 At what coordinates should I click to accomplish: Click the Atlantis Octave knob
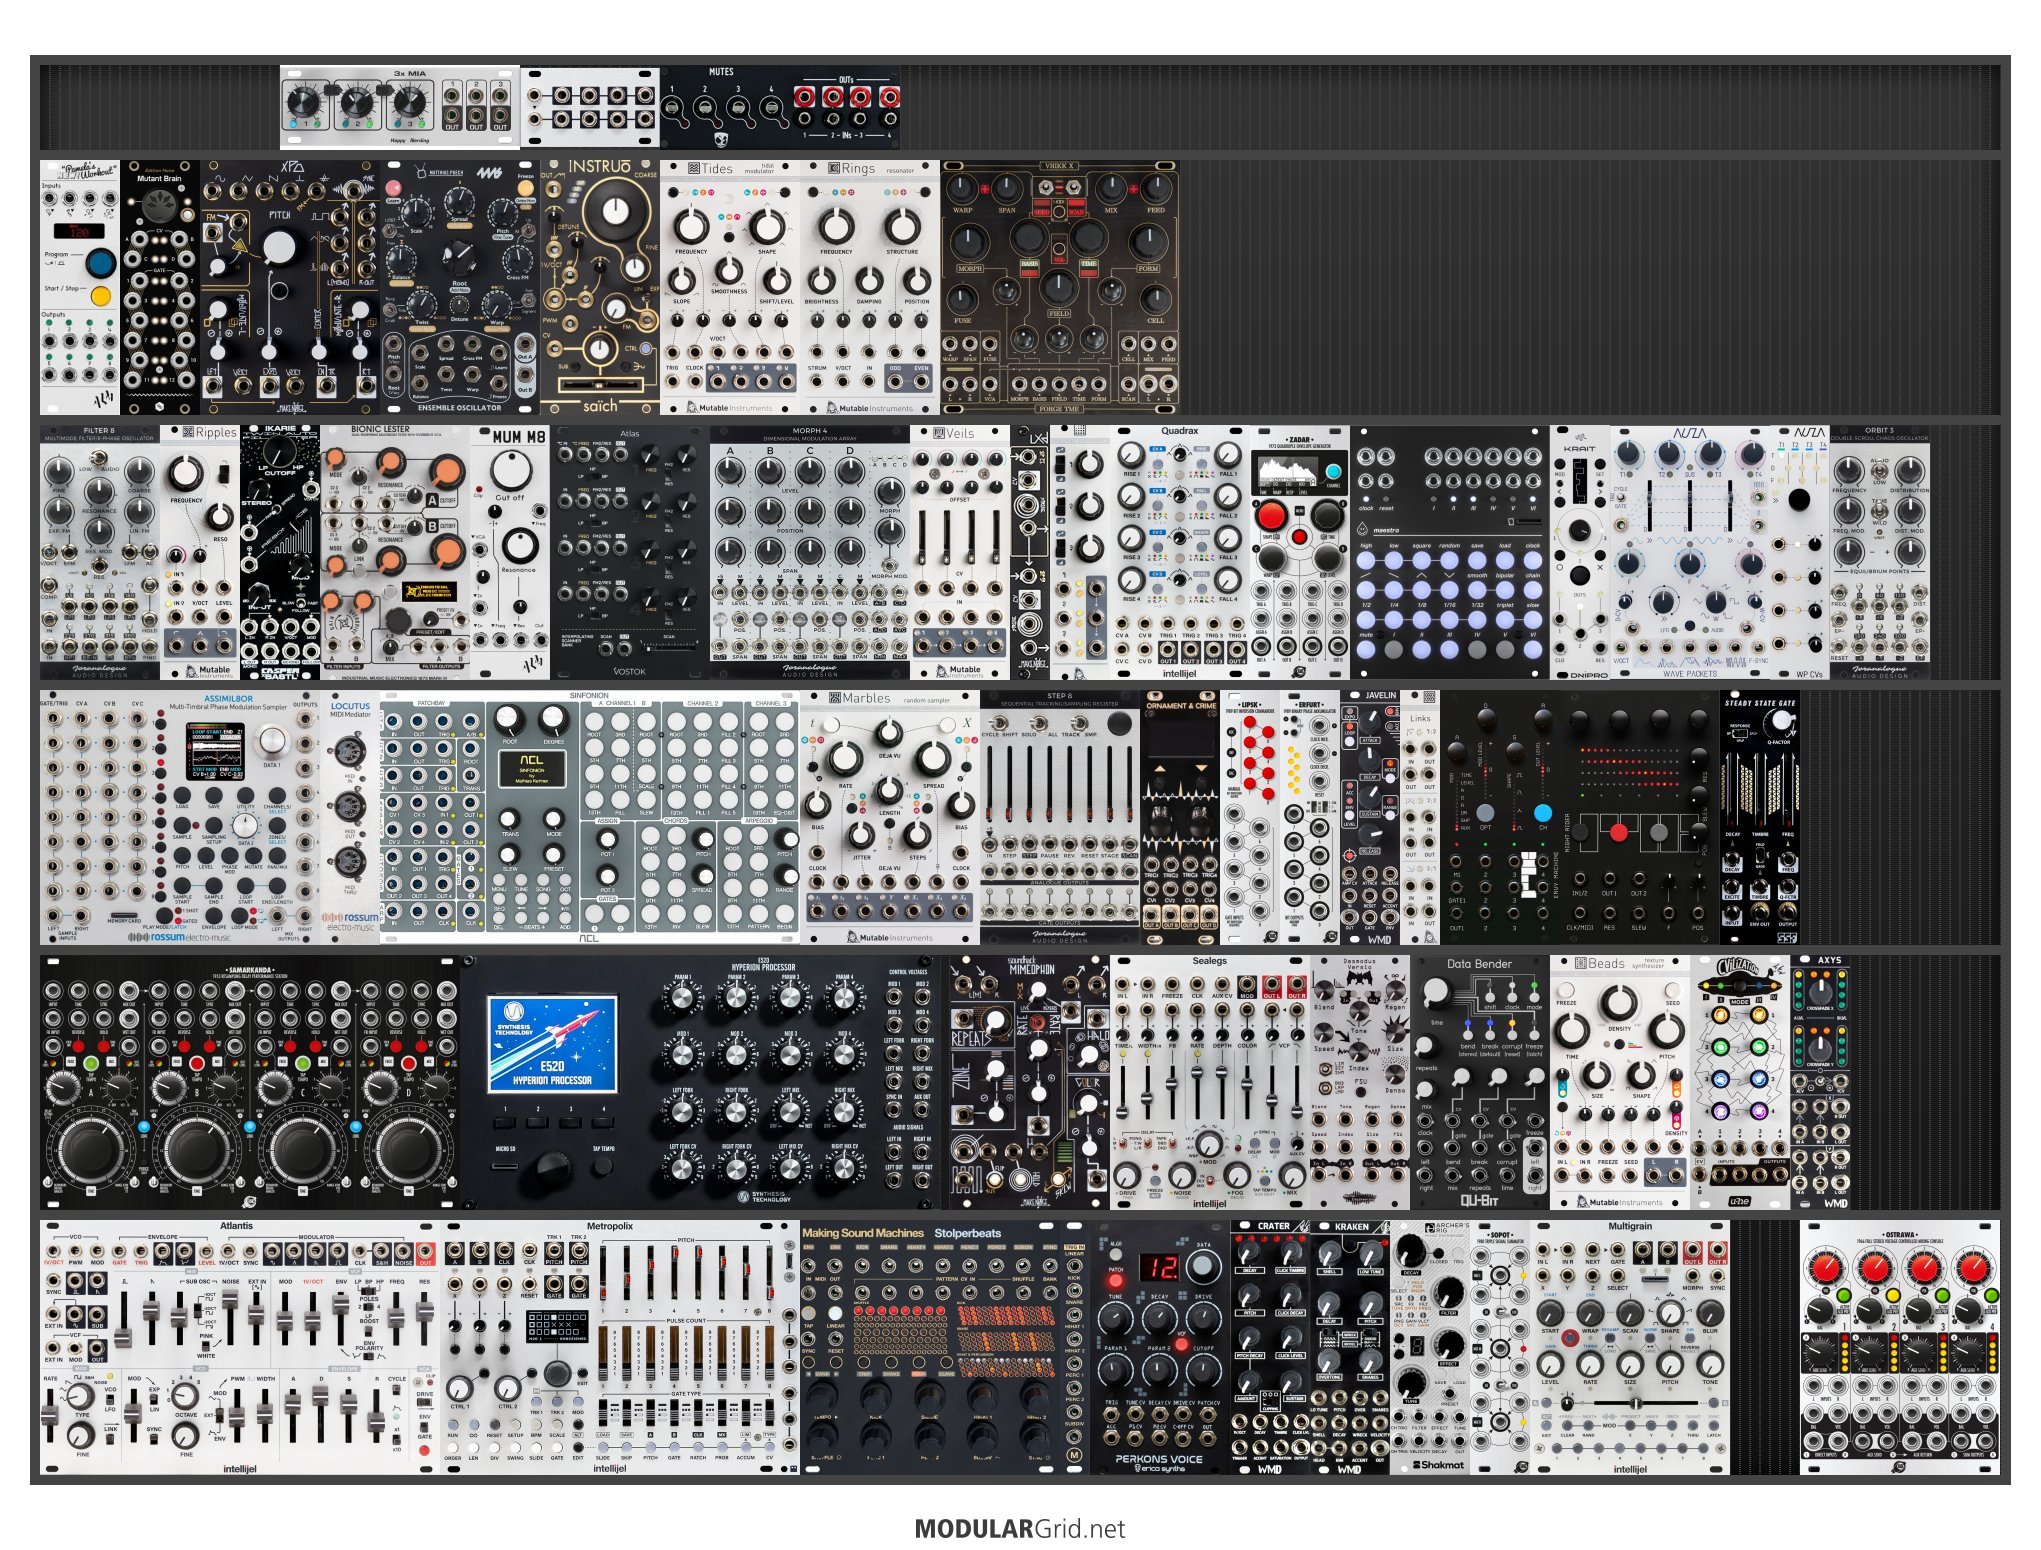tap(185, 1395)
